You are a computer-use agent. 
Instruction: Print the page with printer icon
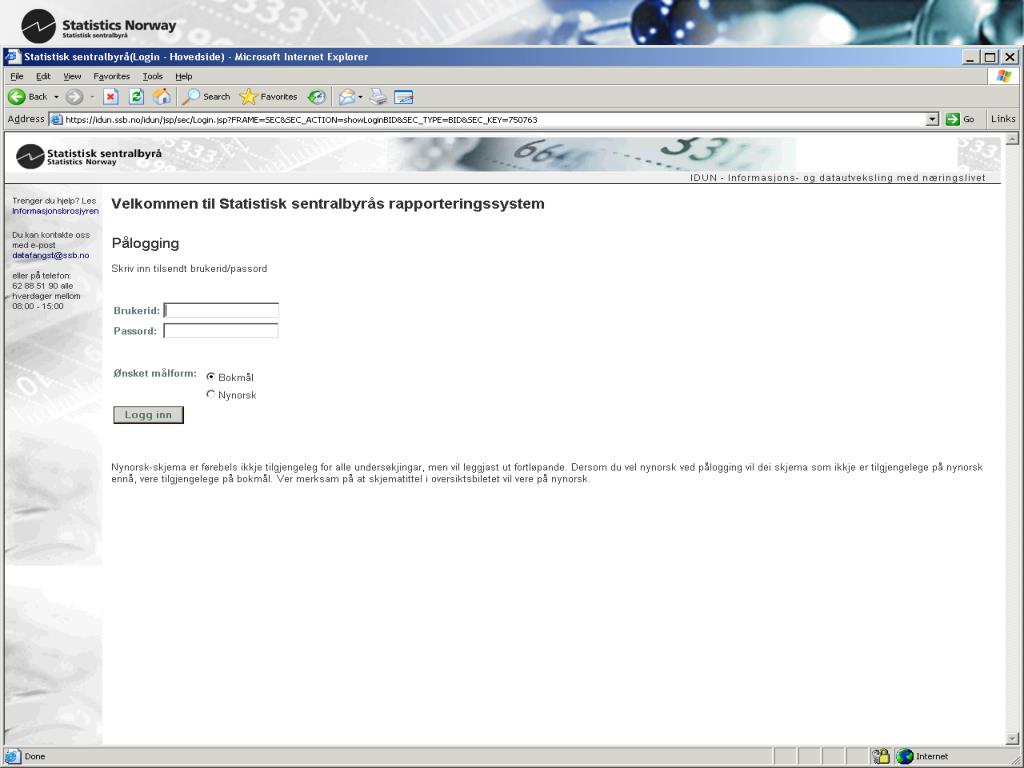click(378, 97)
